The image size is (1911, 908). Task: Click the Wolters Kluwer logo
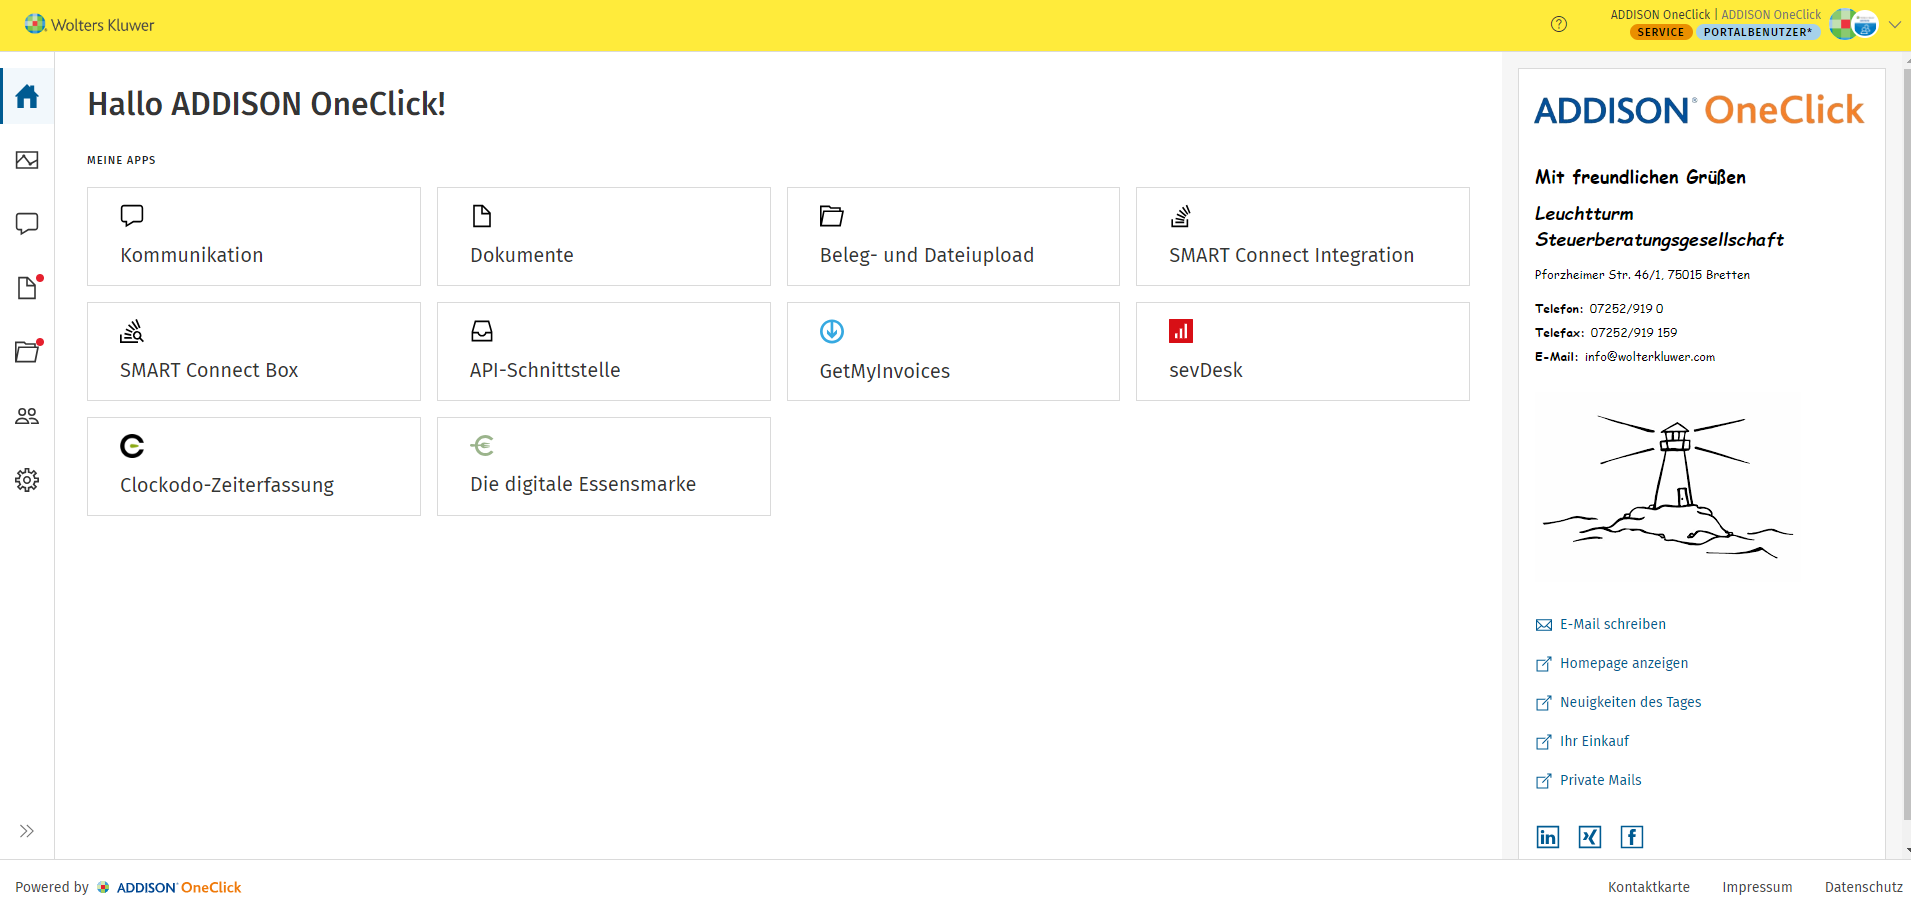pos(90,24)
